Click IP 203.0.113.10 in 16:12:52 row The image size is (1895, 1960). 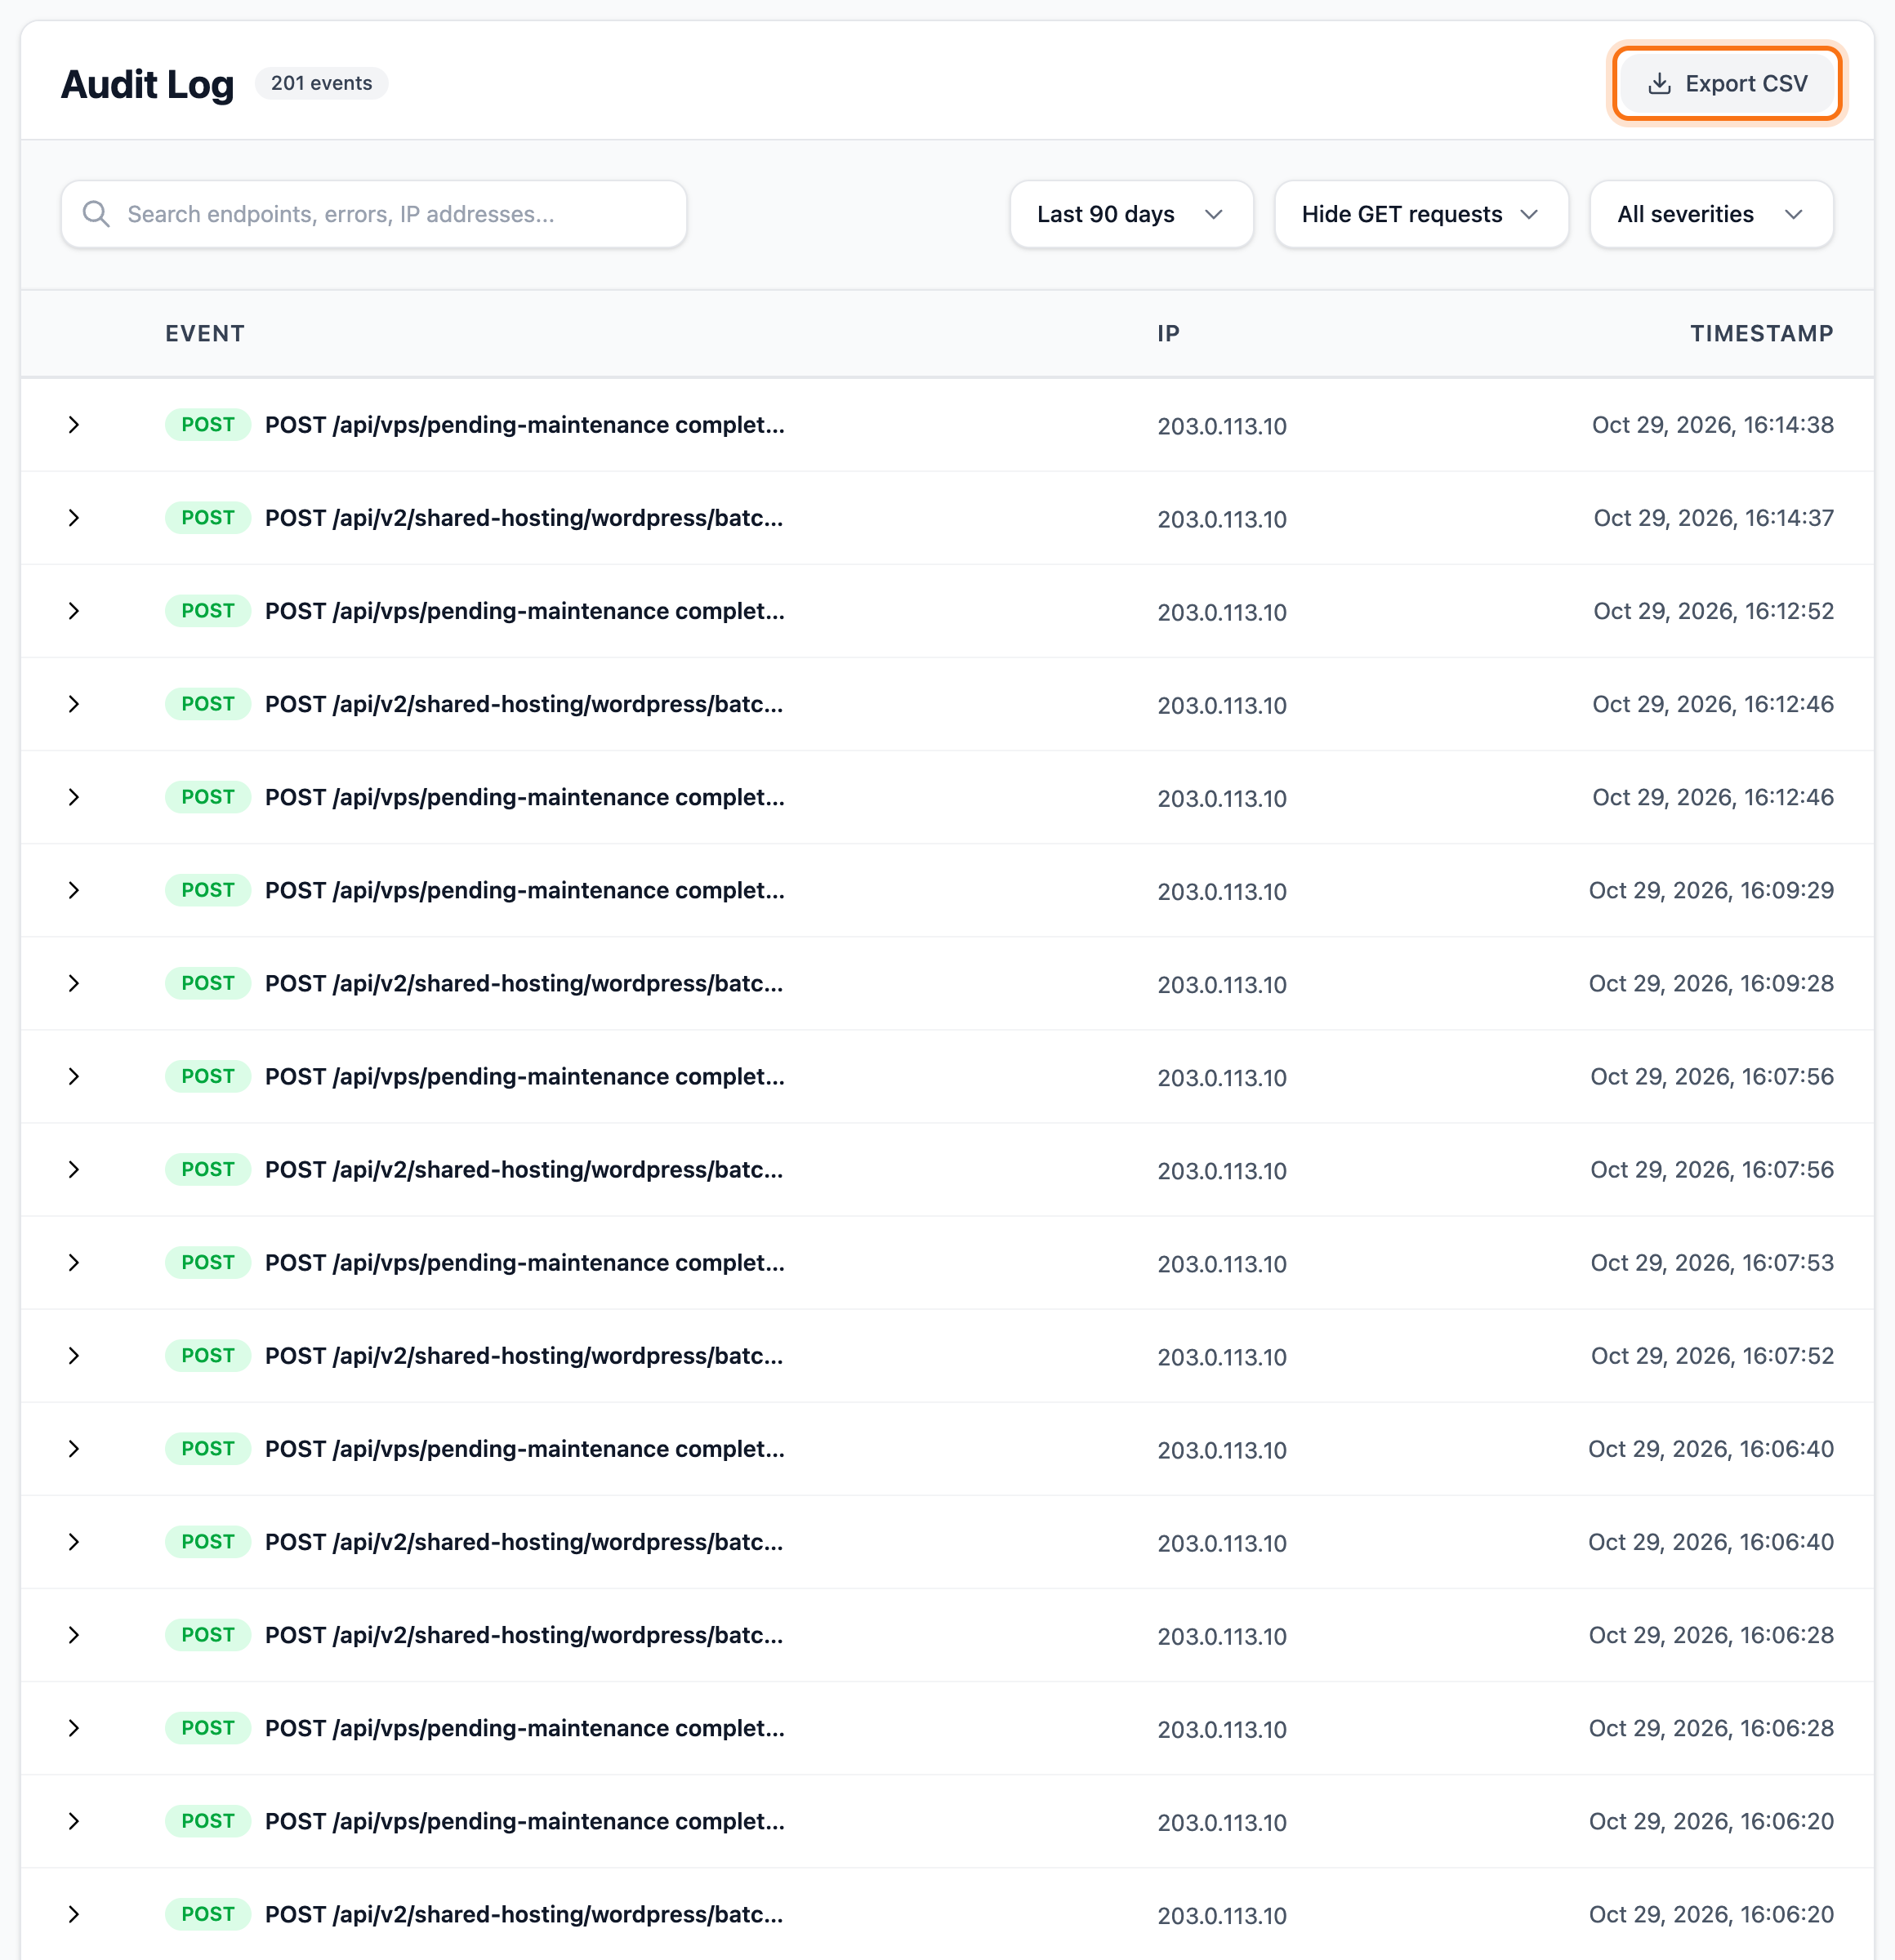click(x=1222, y=612)
